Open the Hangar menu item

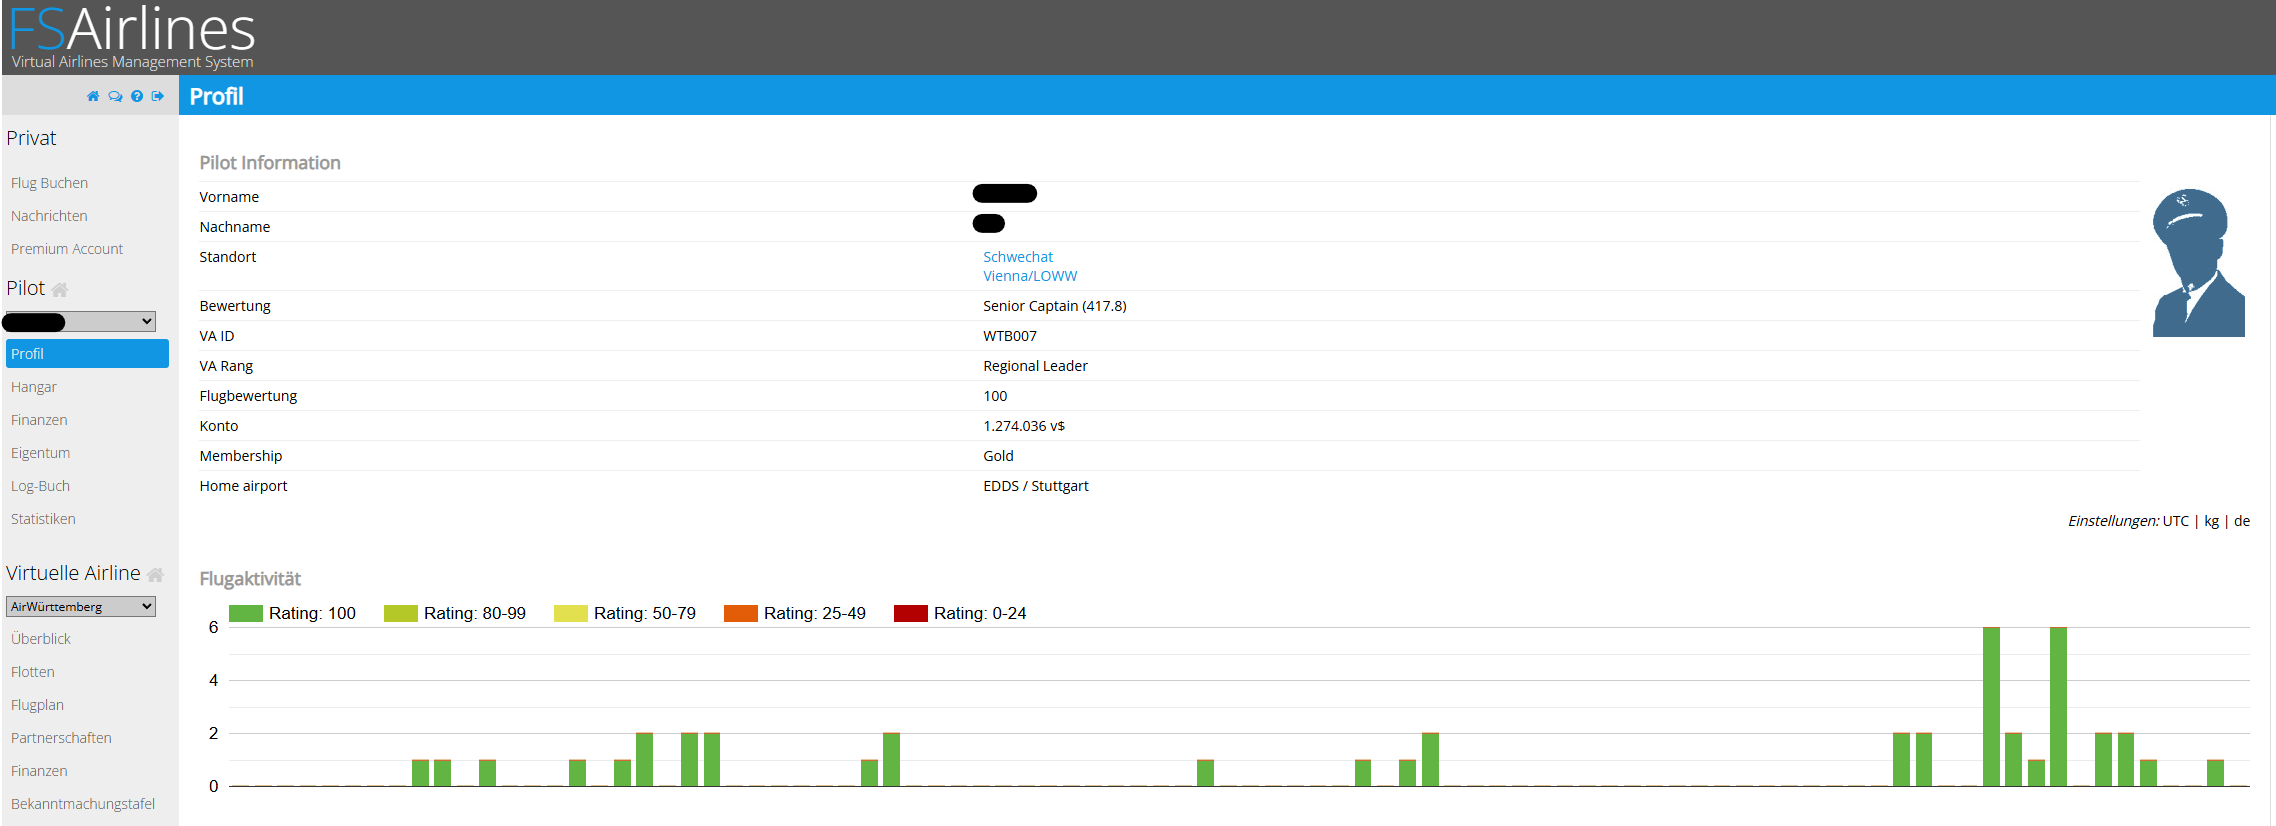tap(34, 387)
